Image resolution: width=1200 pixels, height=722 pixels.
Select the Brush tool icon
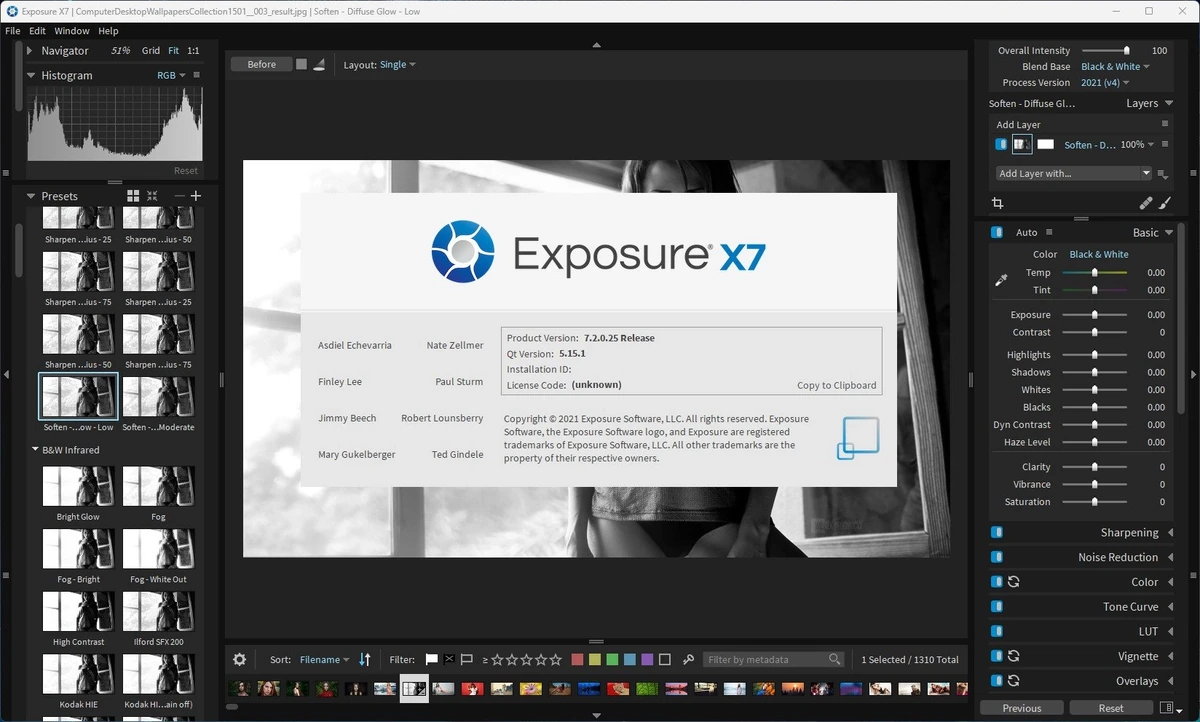pos(1165,203)
